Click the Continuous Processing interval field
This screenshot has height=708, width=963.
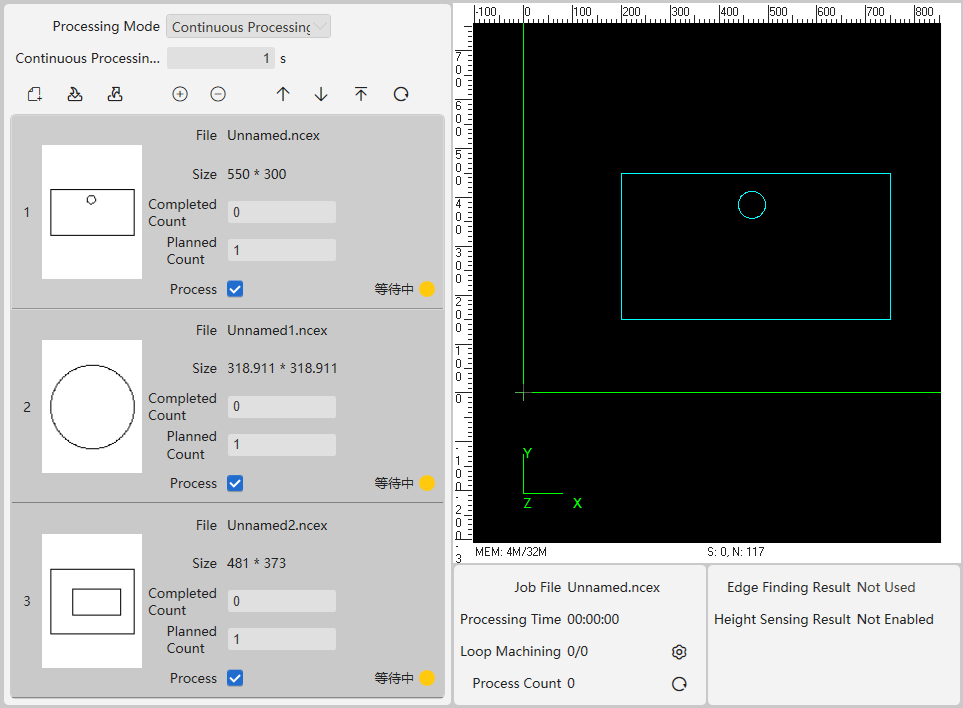click(x=221, y=58)
